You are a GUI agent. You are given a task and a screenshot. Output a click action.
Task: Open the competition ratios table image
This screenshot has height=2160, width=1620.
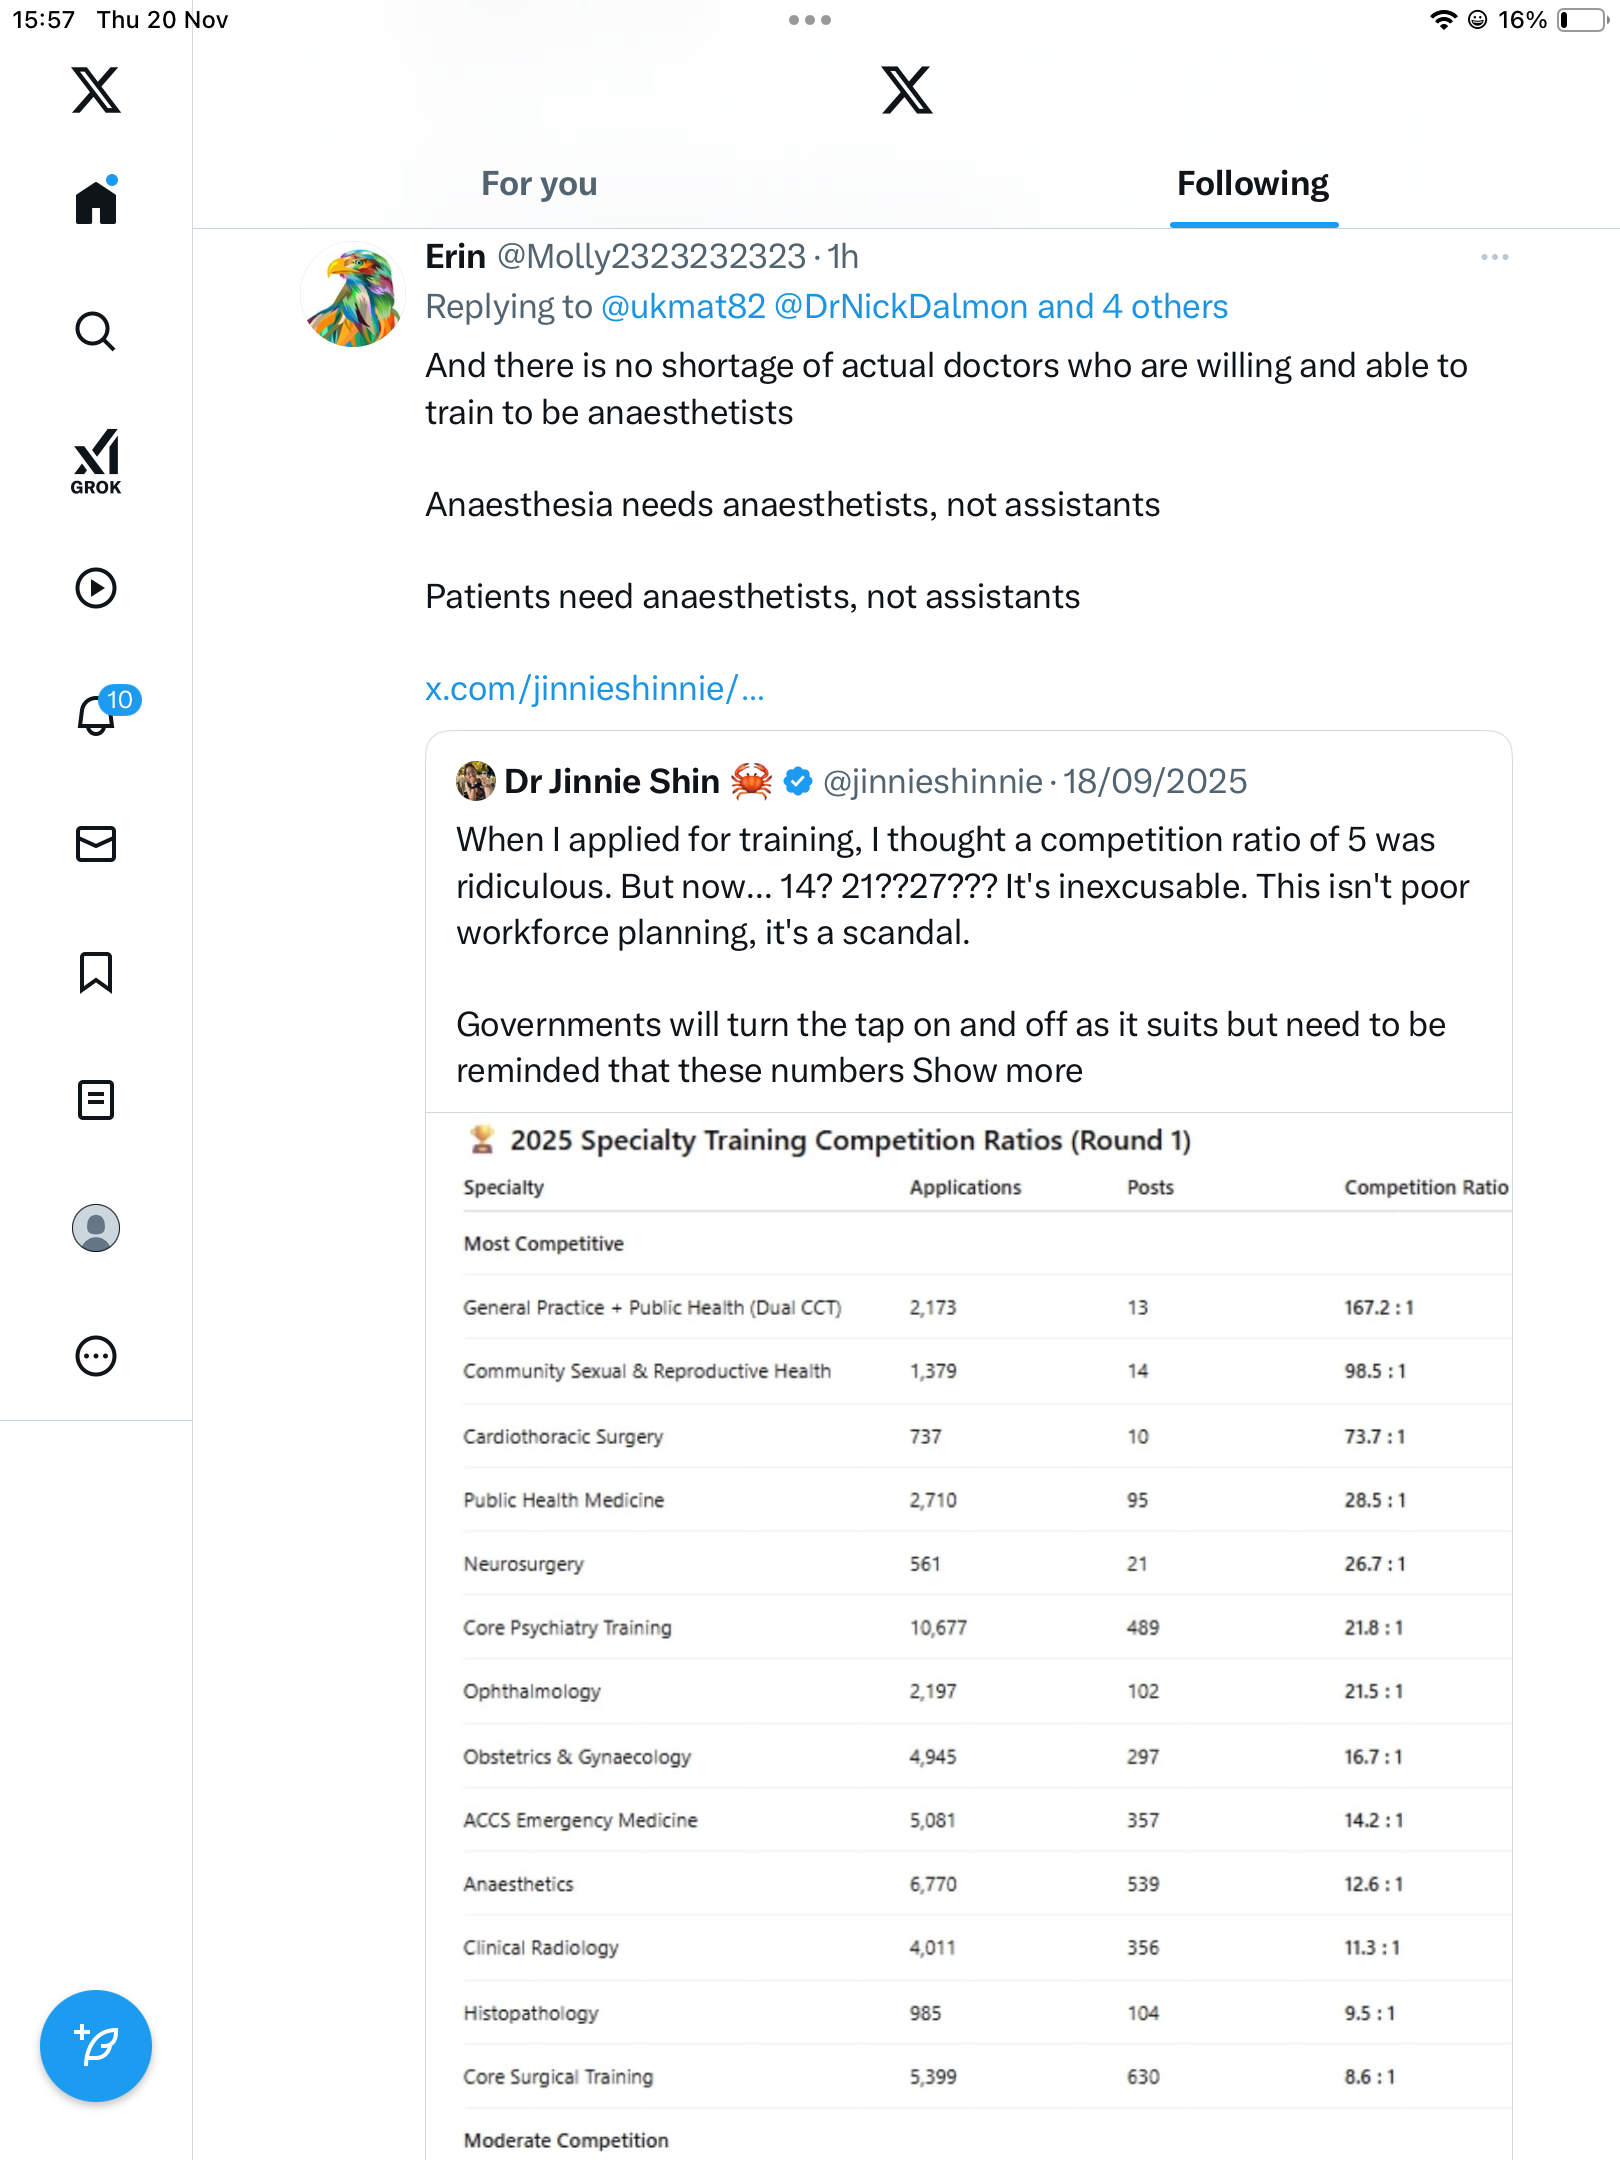(968, 1640)
